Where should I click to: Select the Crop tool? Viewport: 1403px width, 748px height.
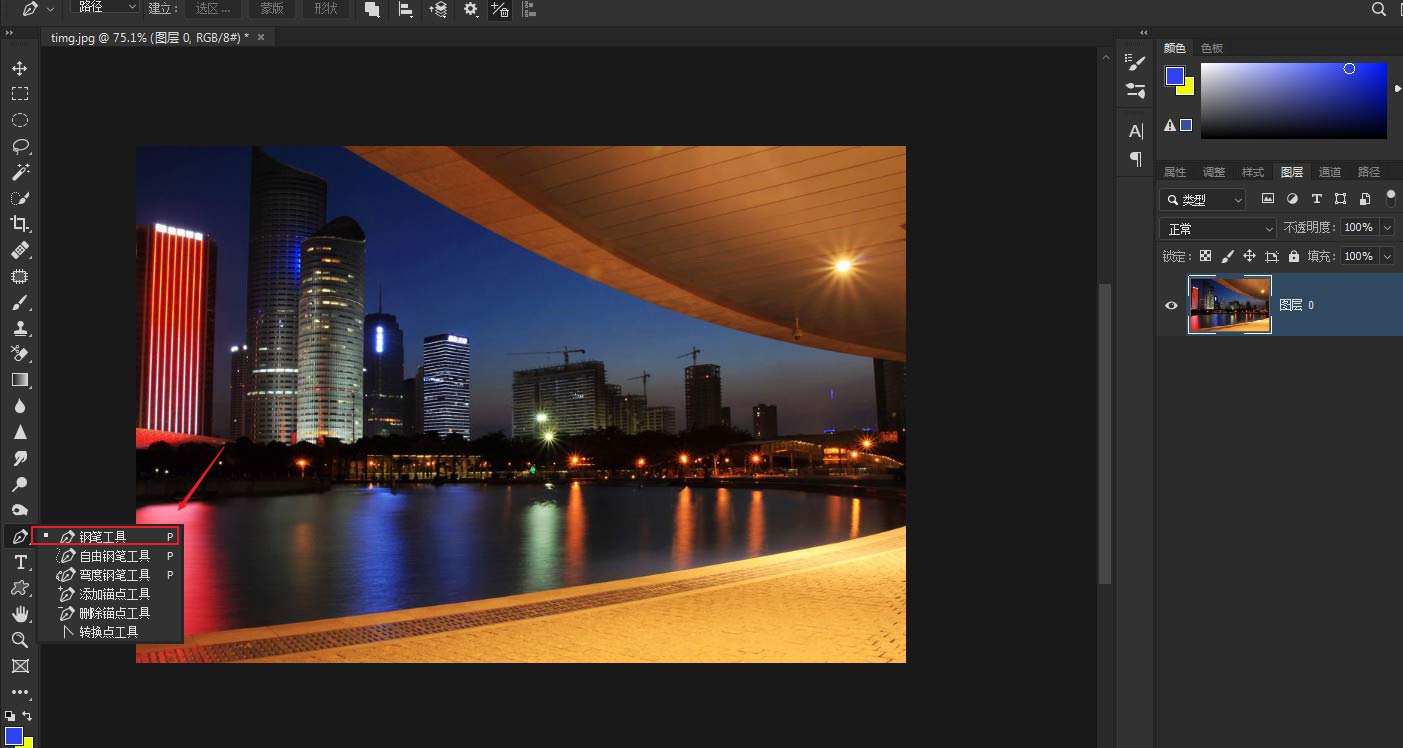(x=19, y=224)
